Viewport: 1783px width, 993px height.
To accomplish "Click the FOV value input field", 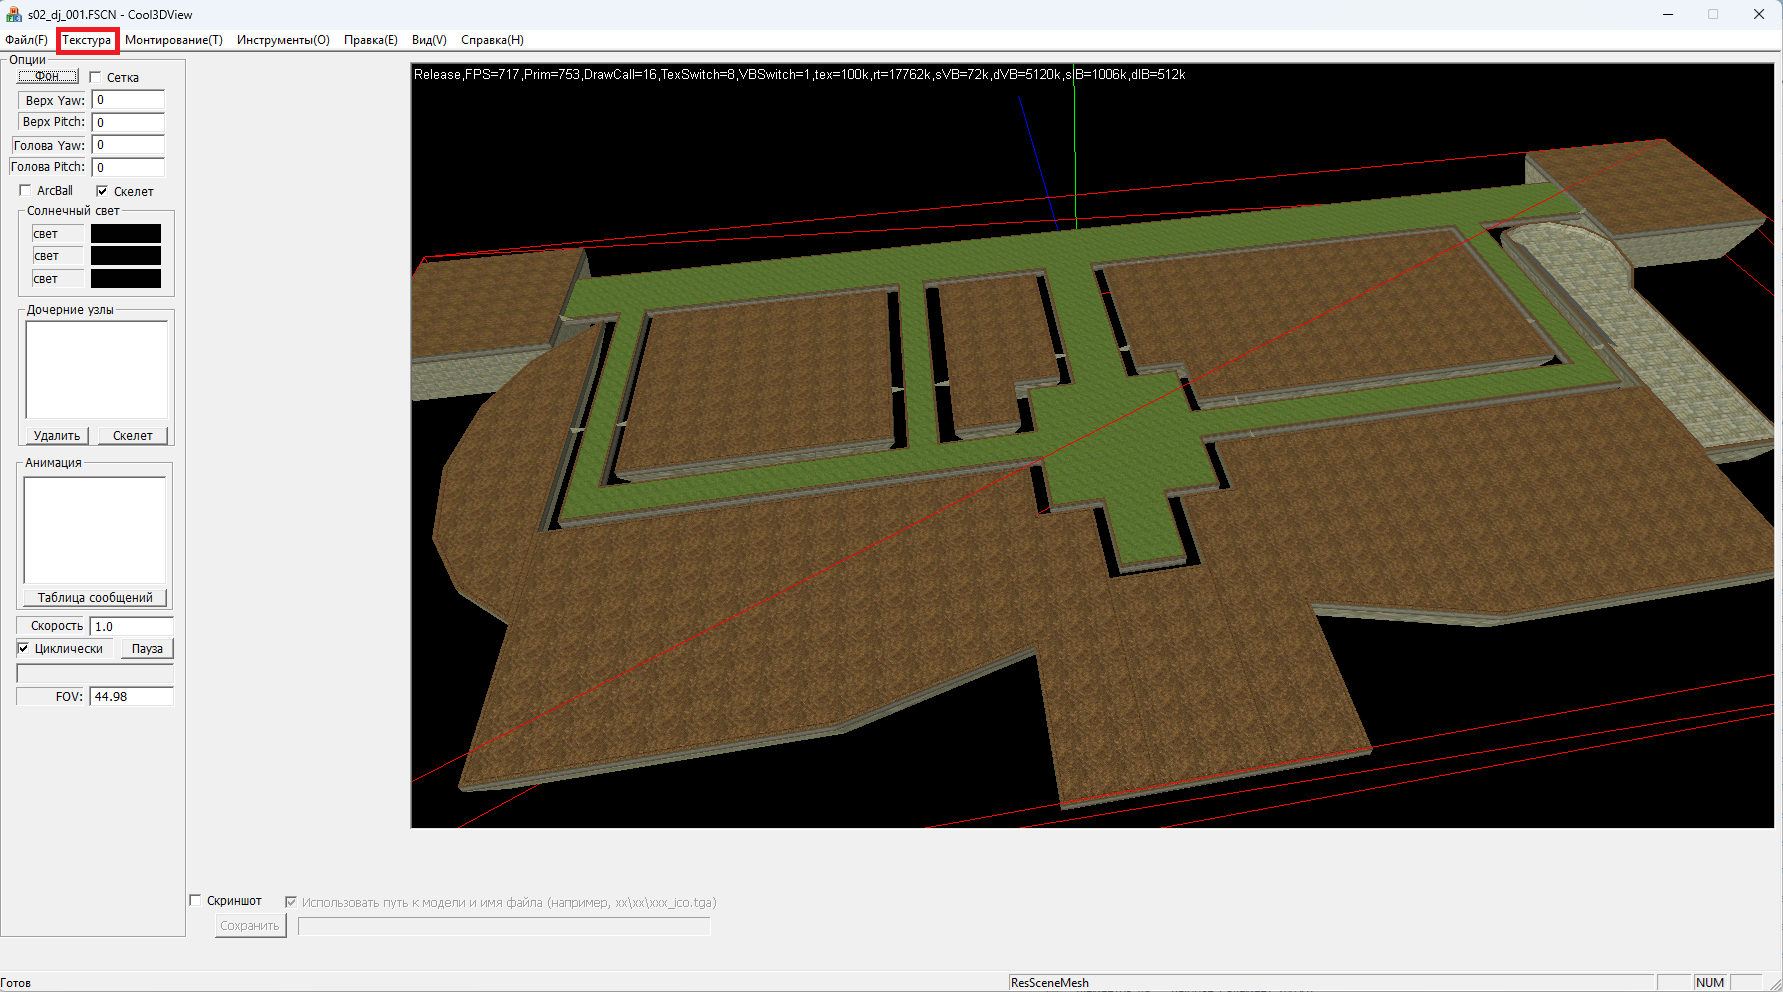I will 131,697.
